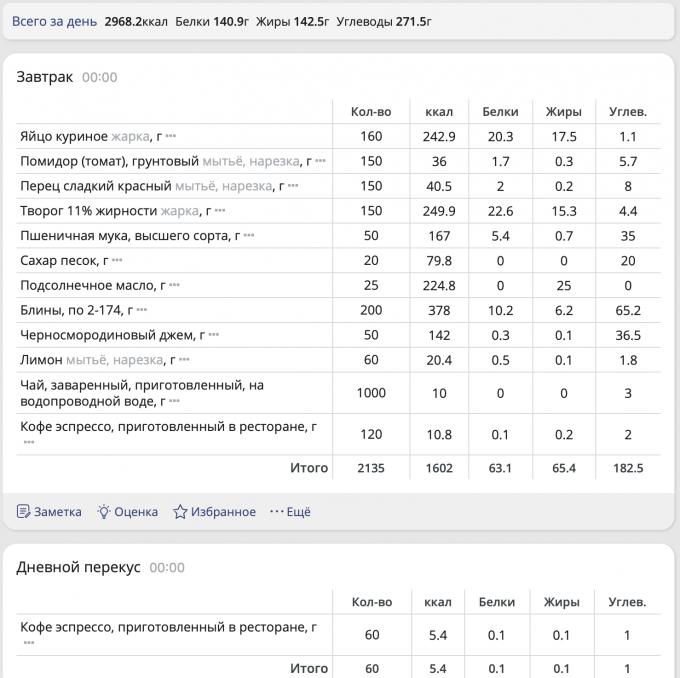Open the ellipsis menu for Яйцо куриное
The width and height of the screenshot is (680, 678).
point(171,136)
